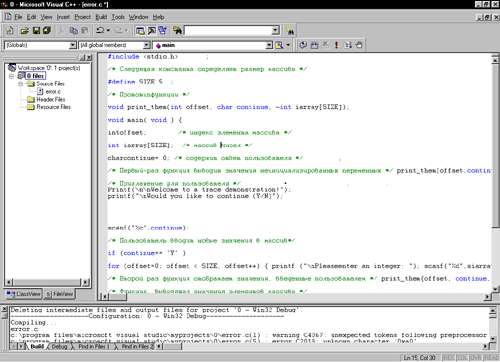Click the workspace tree scroll right arrow
Image resolution: width=500 pixels, height=362 pixels.
pos(85,282)
